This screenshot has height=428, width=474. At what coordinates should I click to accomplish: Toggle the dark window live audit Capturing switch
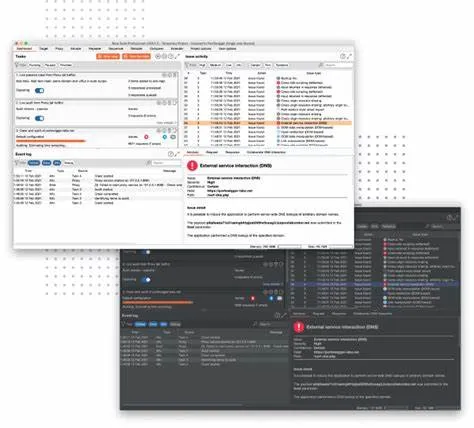(x=146, y=279)
